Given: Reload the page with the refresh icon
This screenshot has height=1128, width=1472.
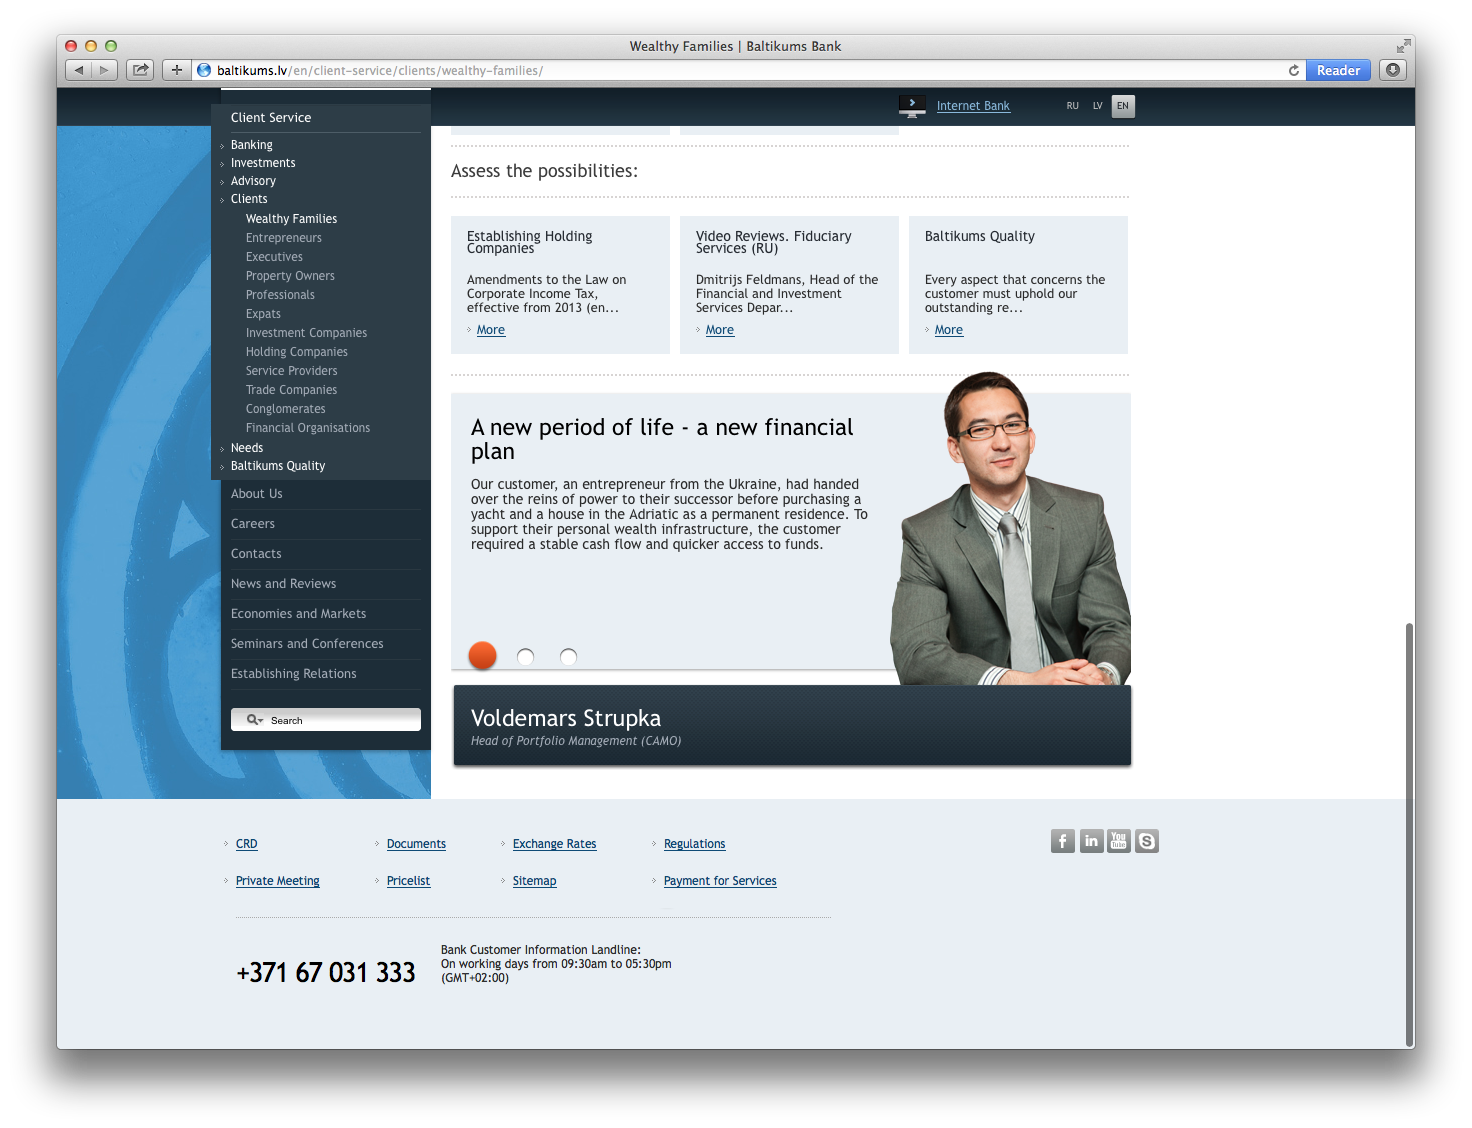Looking at the screenshot, I should point(1294,70).
